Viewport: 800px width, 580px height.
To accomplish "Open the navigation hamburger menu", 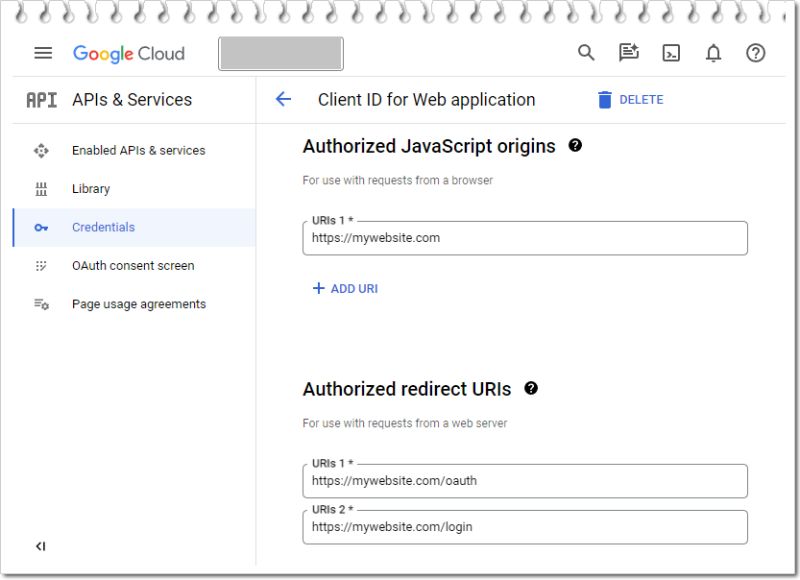I will (x=42, y=53).
